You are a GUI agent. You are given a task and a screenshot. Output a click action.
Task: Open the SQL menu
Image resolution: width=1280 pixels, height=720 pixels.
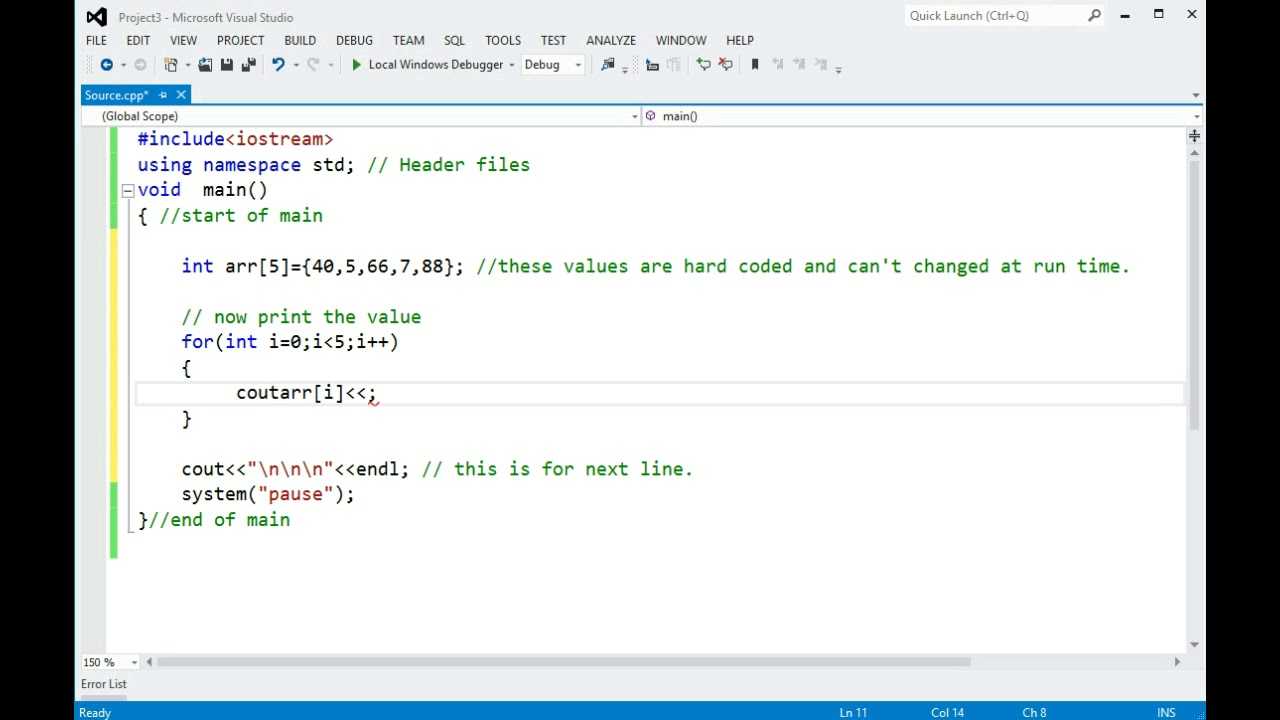454,40
